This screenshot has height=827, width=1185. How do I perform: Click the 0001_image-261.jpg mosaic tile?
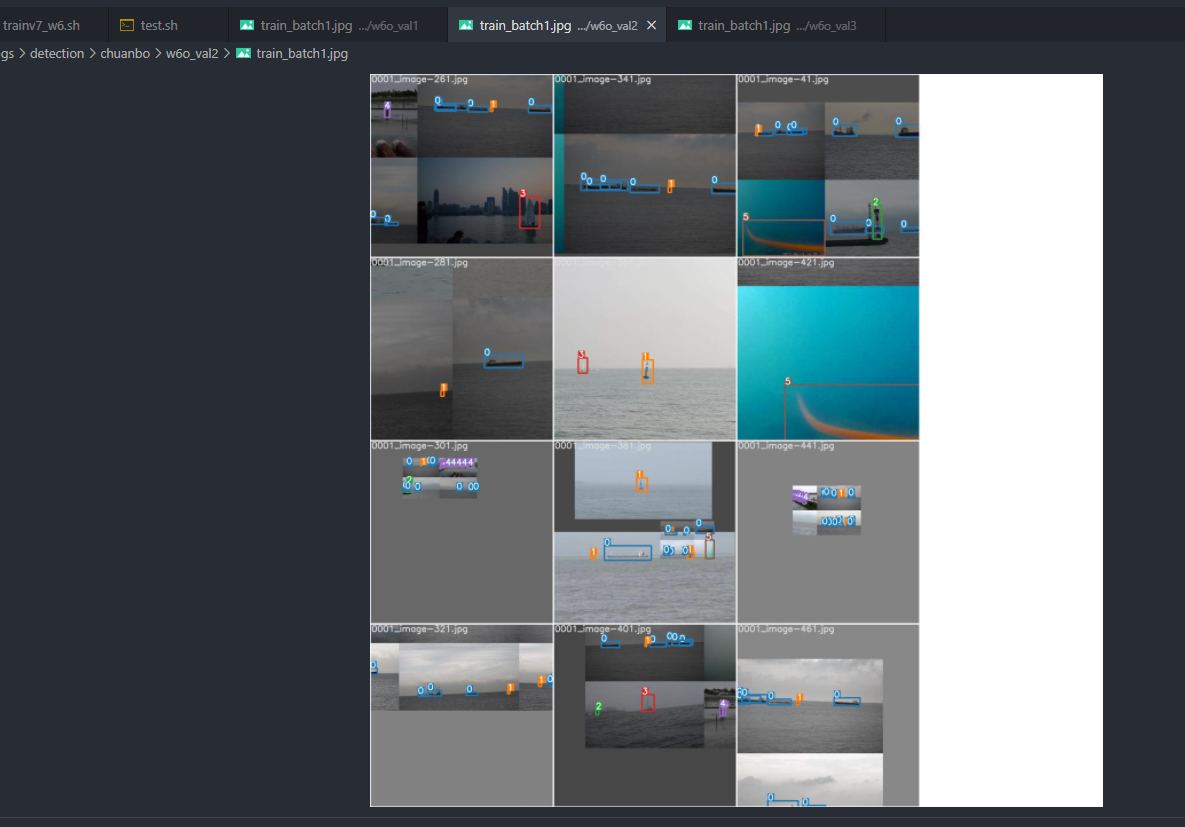coord(462,166)
